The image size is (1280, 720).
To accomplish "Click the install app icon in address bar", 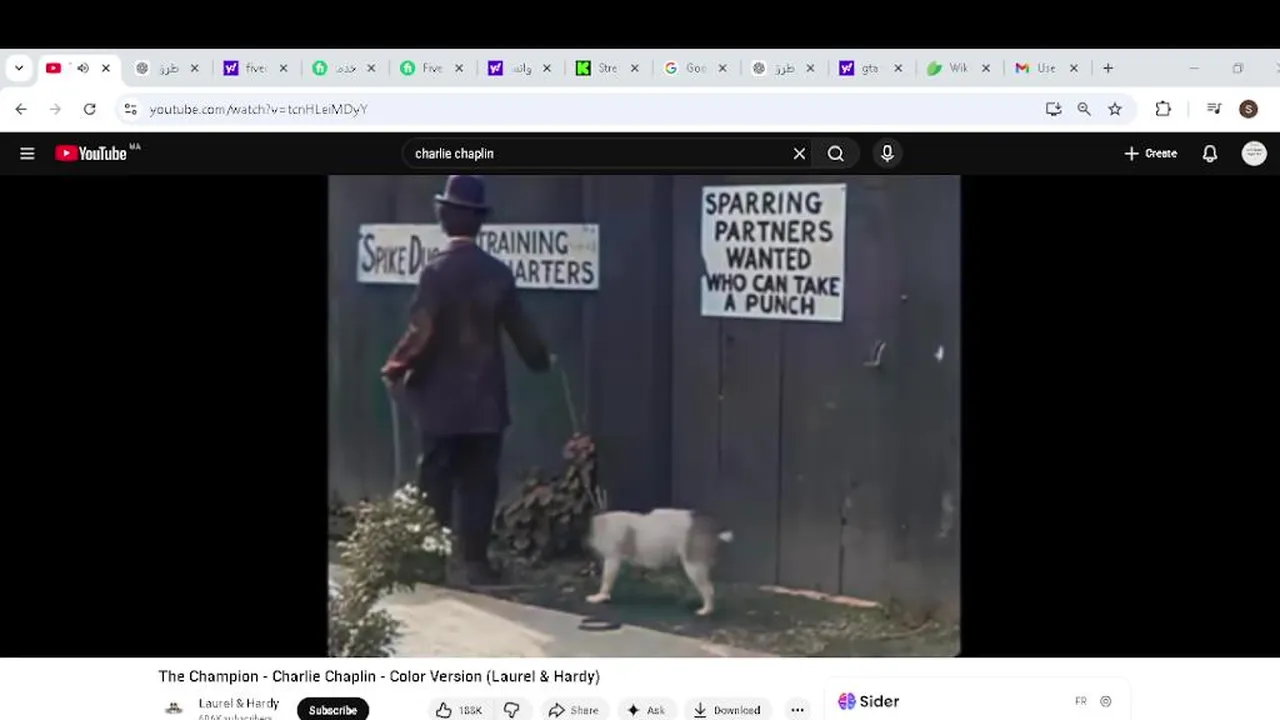I will coord(1053,109).
